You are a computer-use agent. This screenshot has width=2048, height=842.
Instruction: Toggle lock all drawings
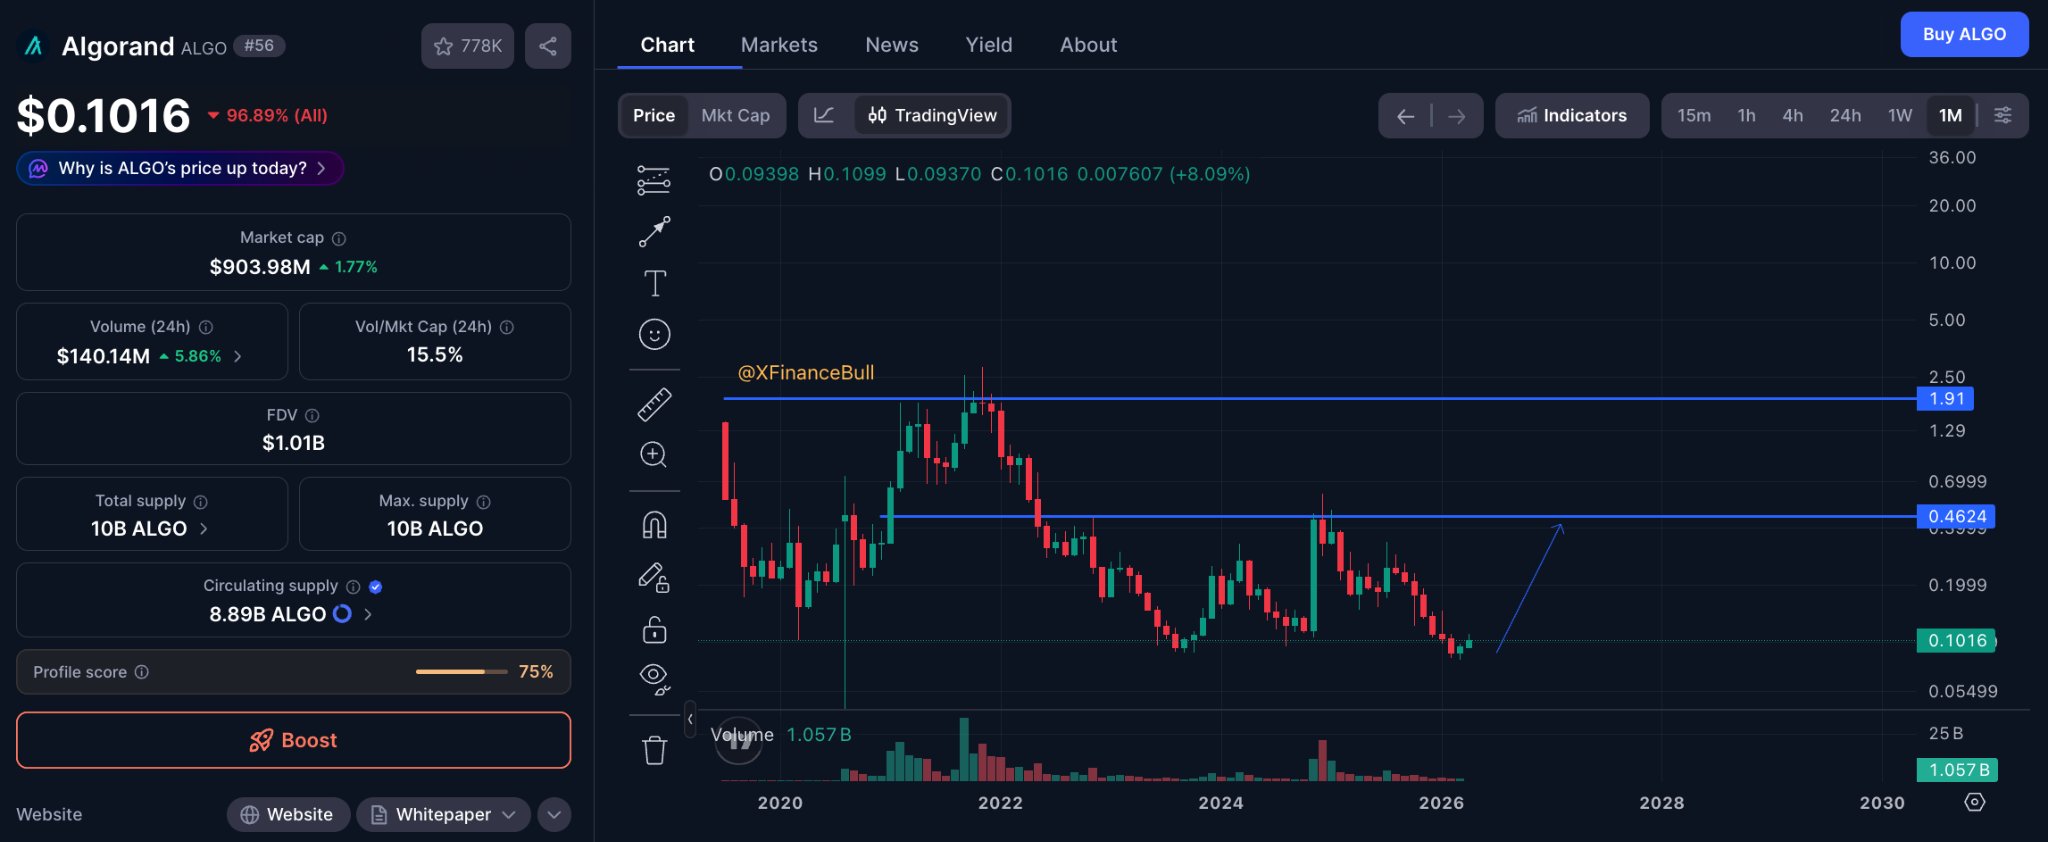pyautogui.click(x=654, y=630)
